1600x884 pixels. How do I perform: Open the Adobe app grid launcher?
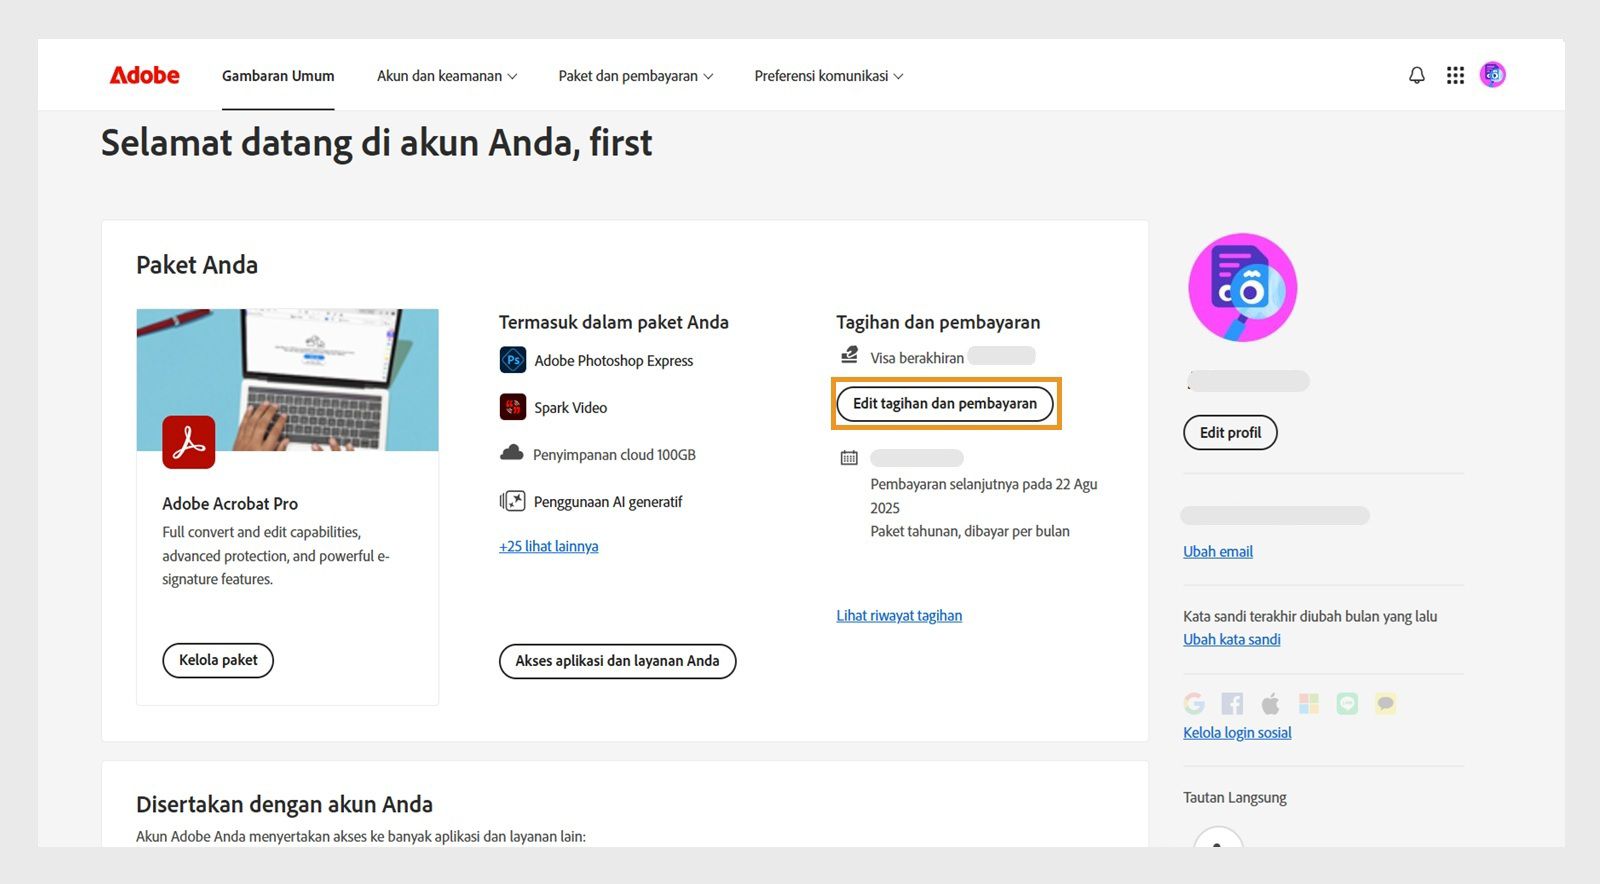[x=1455, y=74]
